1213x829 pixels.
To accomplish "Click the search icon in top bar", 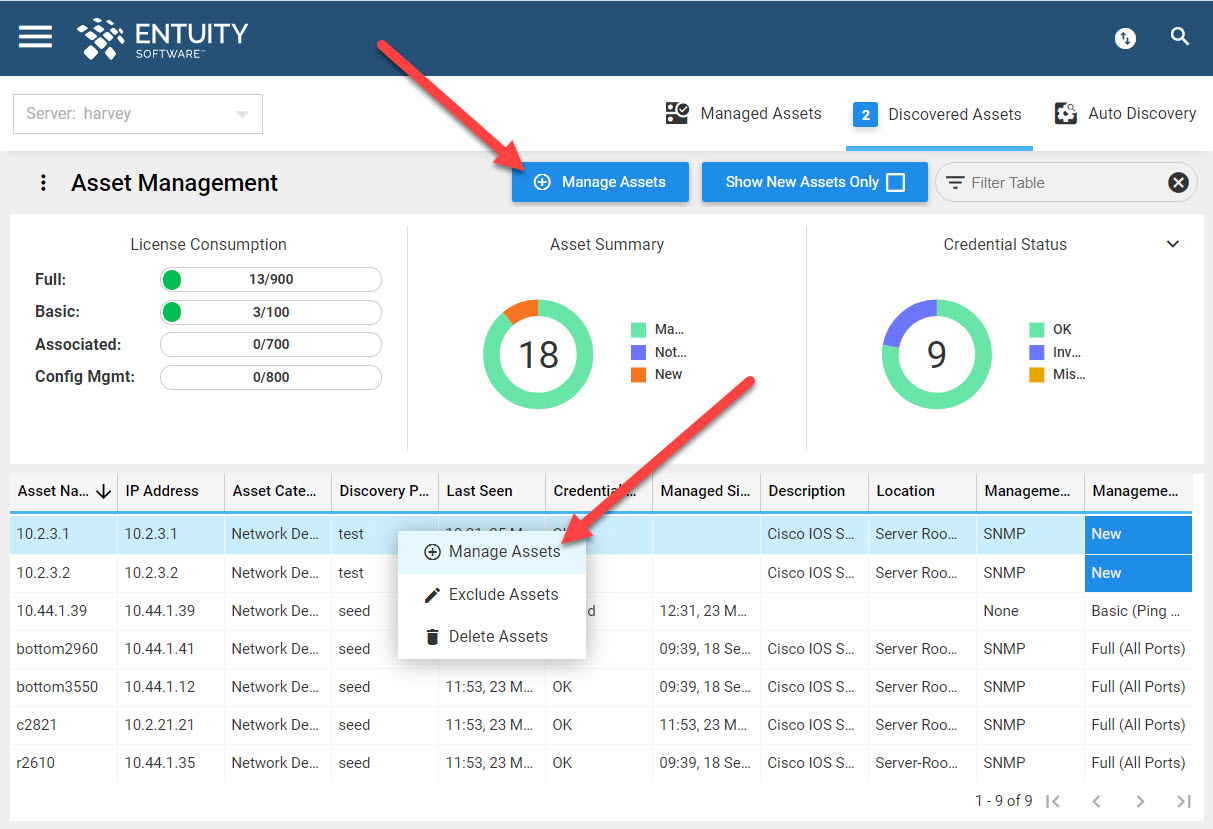I will pos(1179,36).
